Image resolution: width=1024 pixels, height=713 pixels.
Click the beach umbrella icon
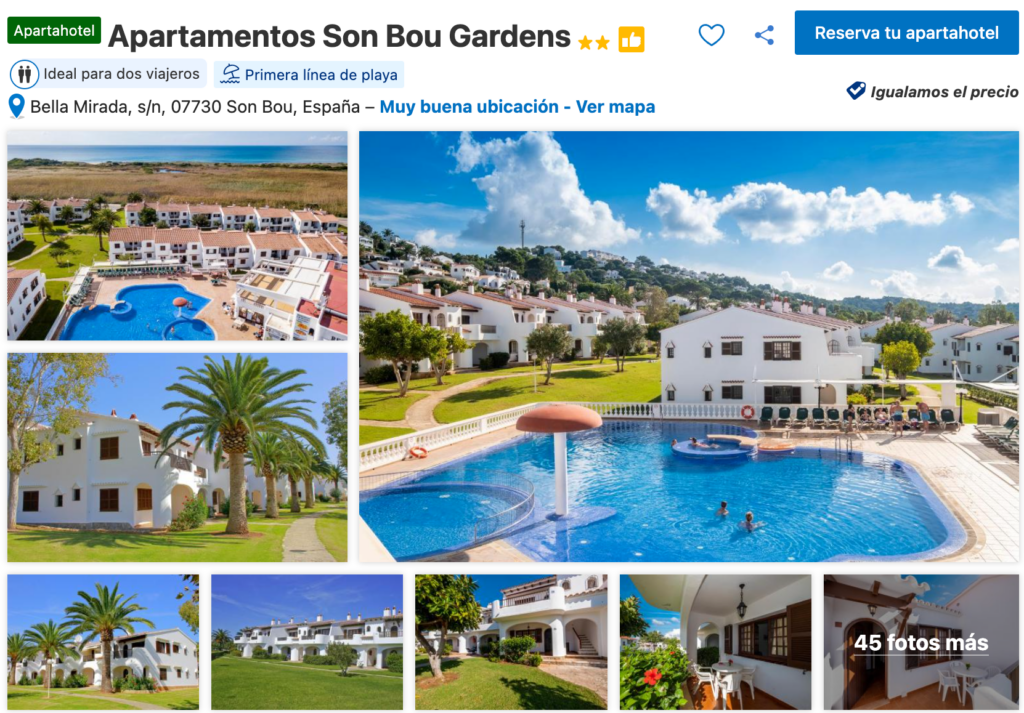pos(230,74)
